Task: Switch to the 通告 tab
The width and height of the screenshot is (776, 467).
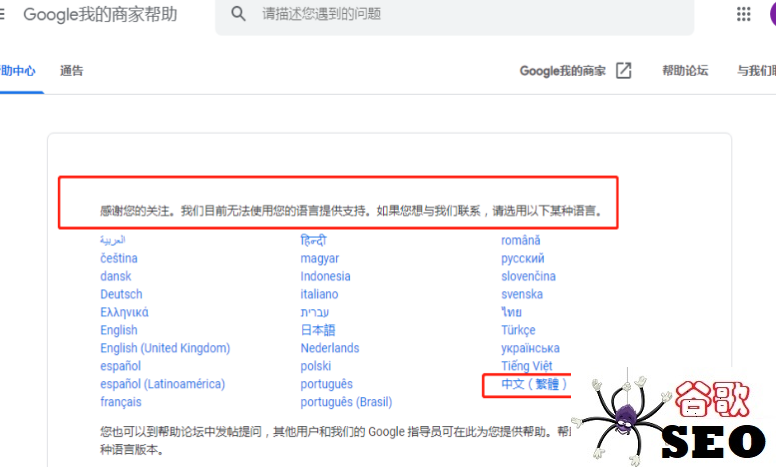Action: click(72, 71)
